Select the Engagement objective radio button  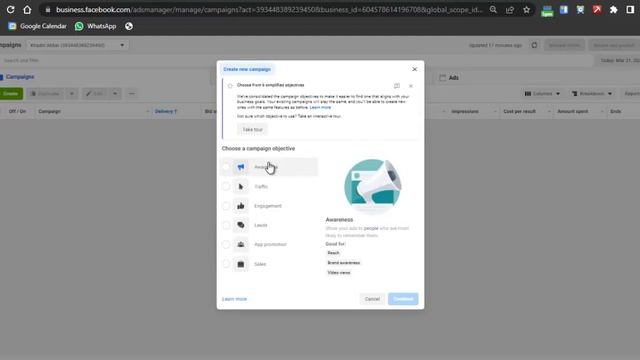(226, 206)
